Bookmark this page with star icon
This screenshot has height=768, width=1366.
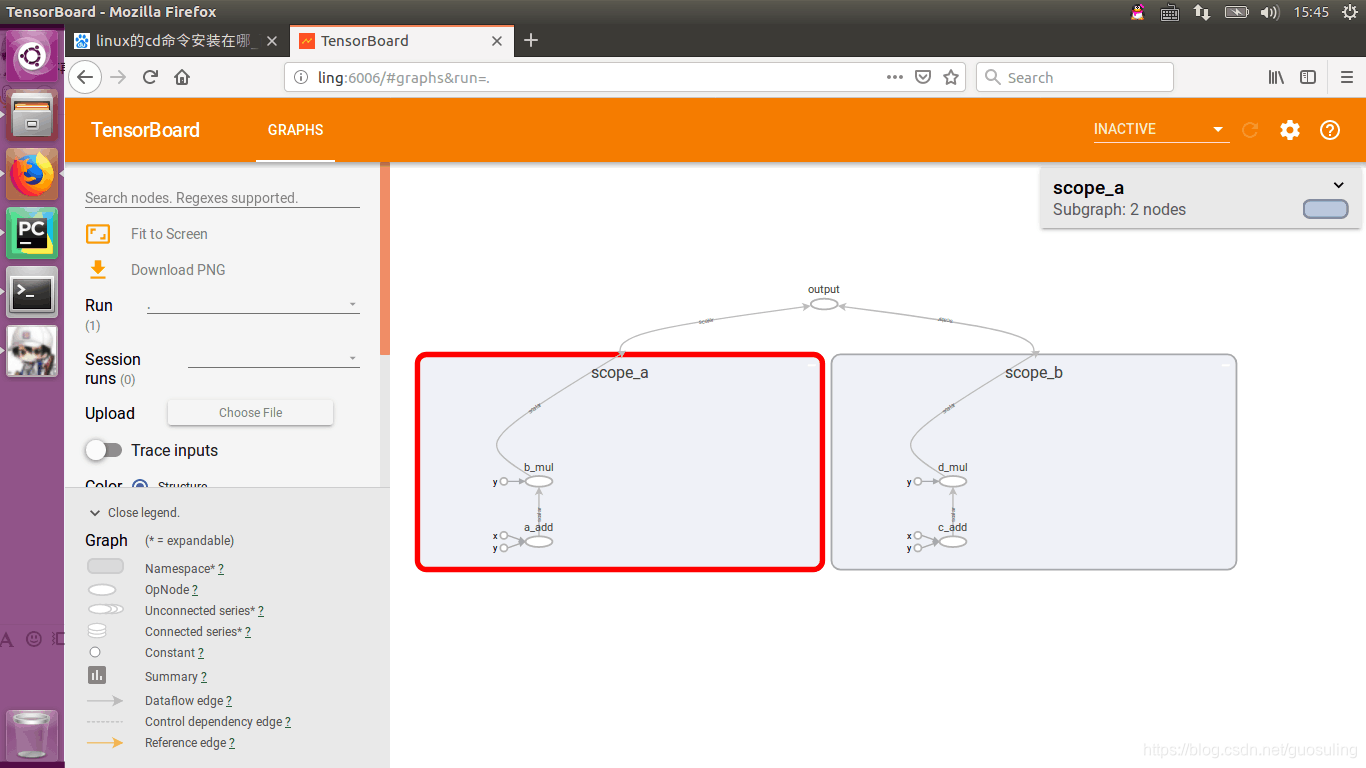951,77
